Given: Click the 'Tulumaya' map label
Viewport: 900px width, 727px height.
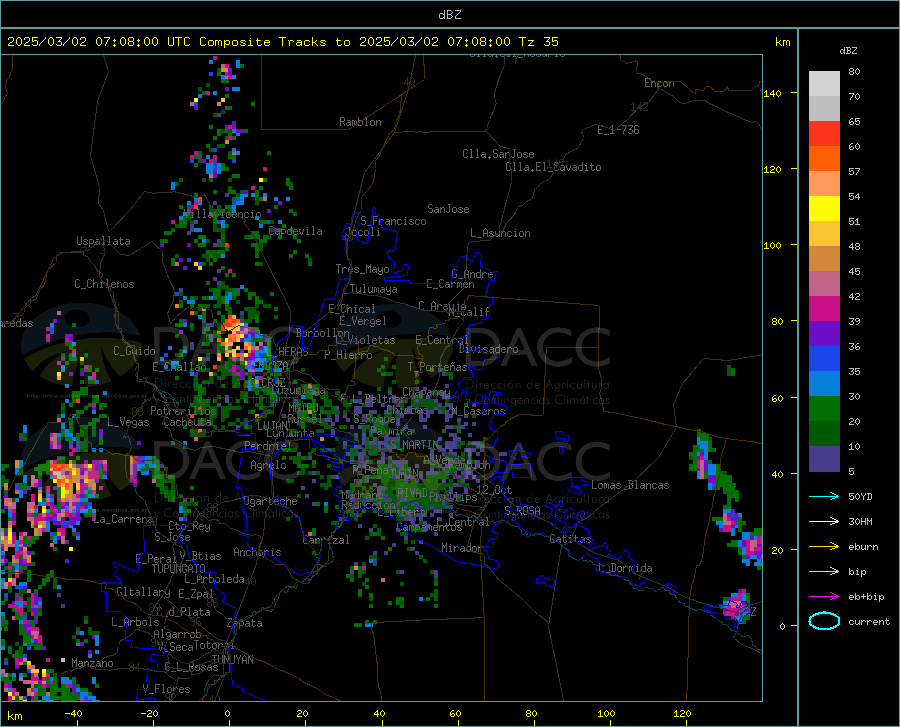Looking at the screenshot, I should coord(374,289).
